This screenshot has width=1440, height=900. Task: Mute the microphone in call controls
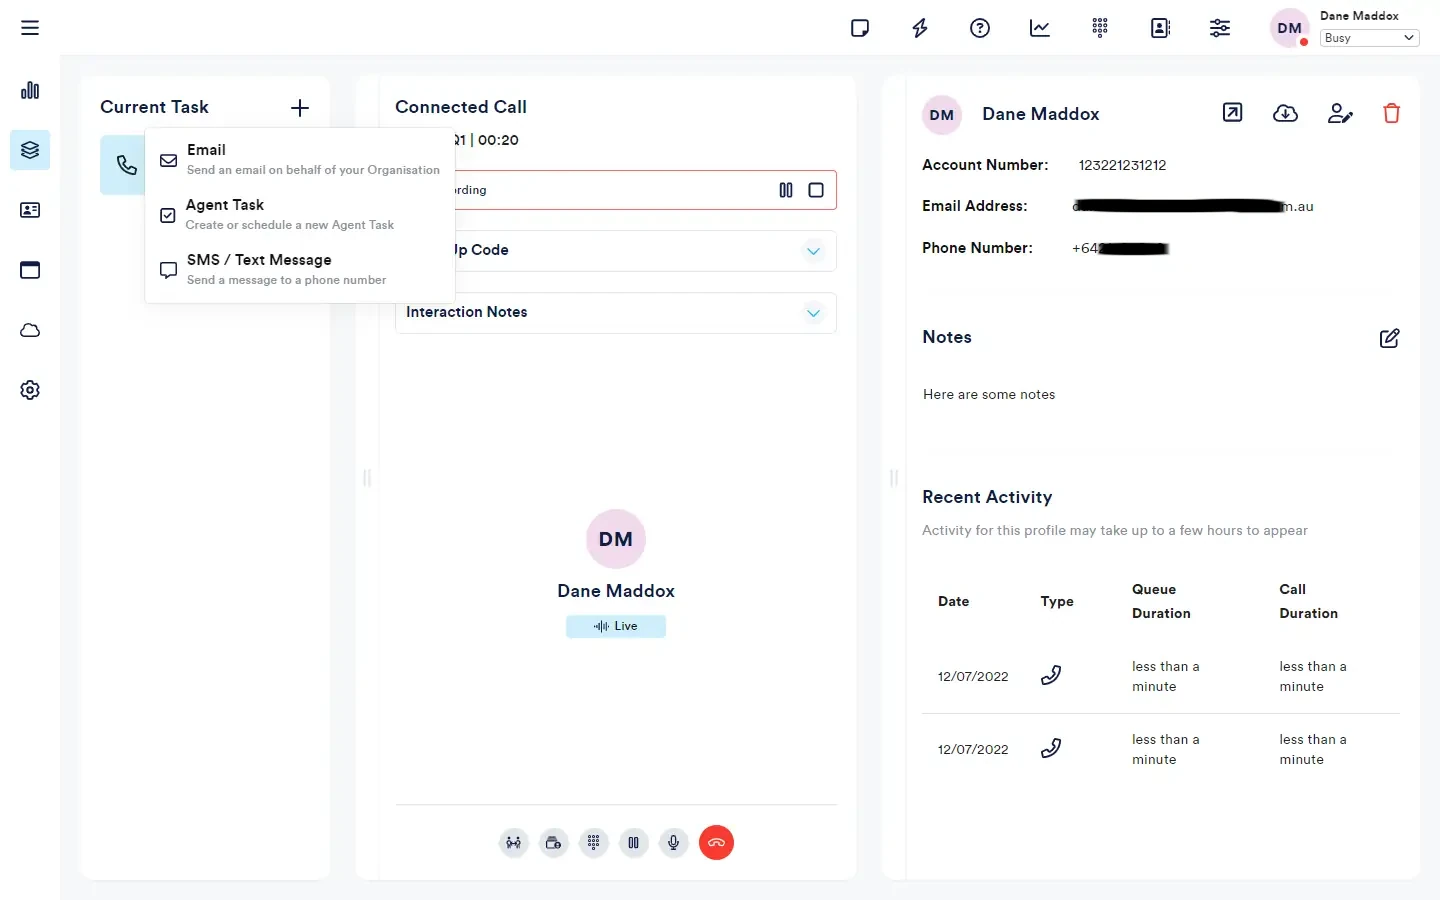674,843
